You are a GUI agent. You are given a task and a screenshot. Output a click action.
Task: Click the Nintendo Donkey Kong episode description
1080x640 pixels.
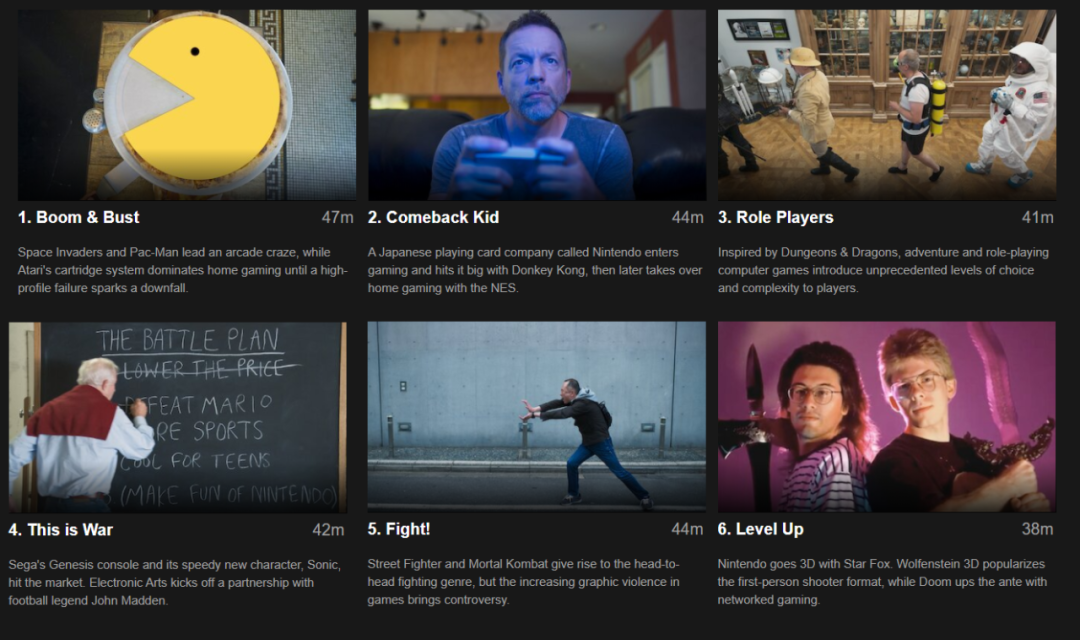click(534, 270)
